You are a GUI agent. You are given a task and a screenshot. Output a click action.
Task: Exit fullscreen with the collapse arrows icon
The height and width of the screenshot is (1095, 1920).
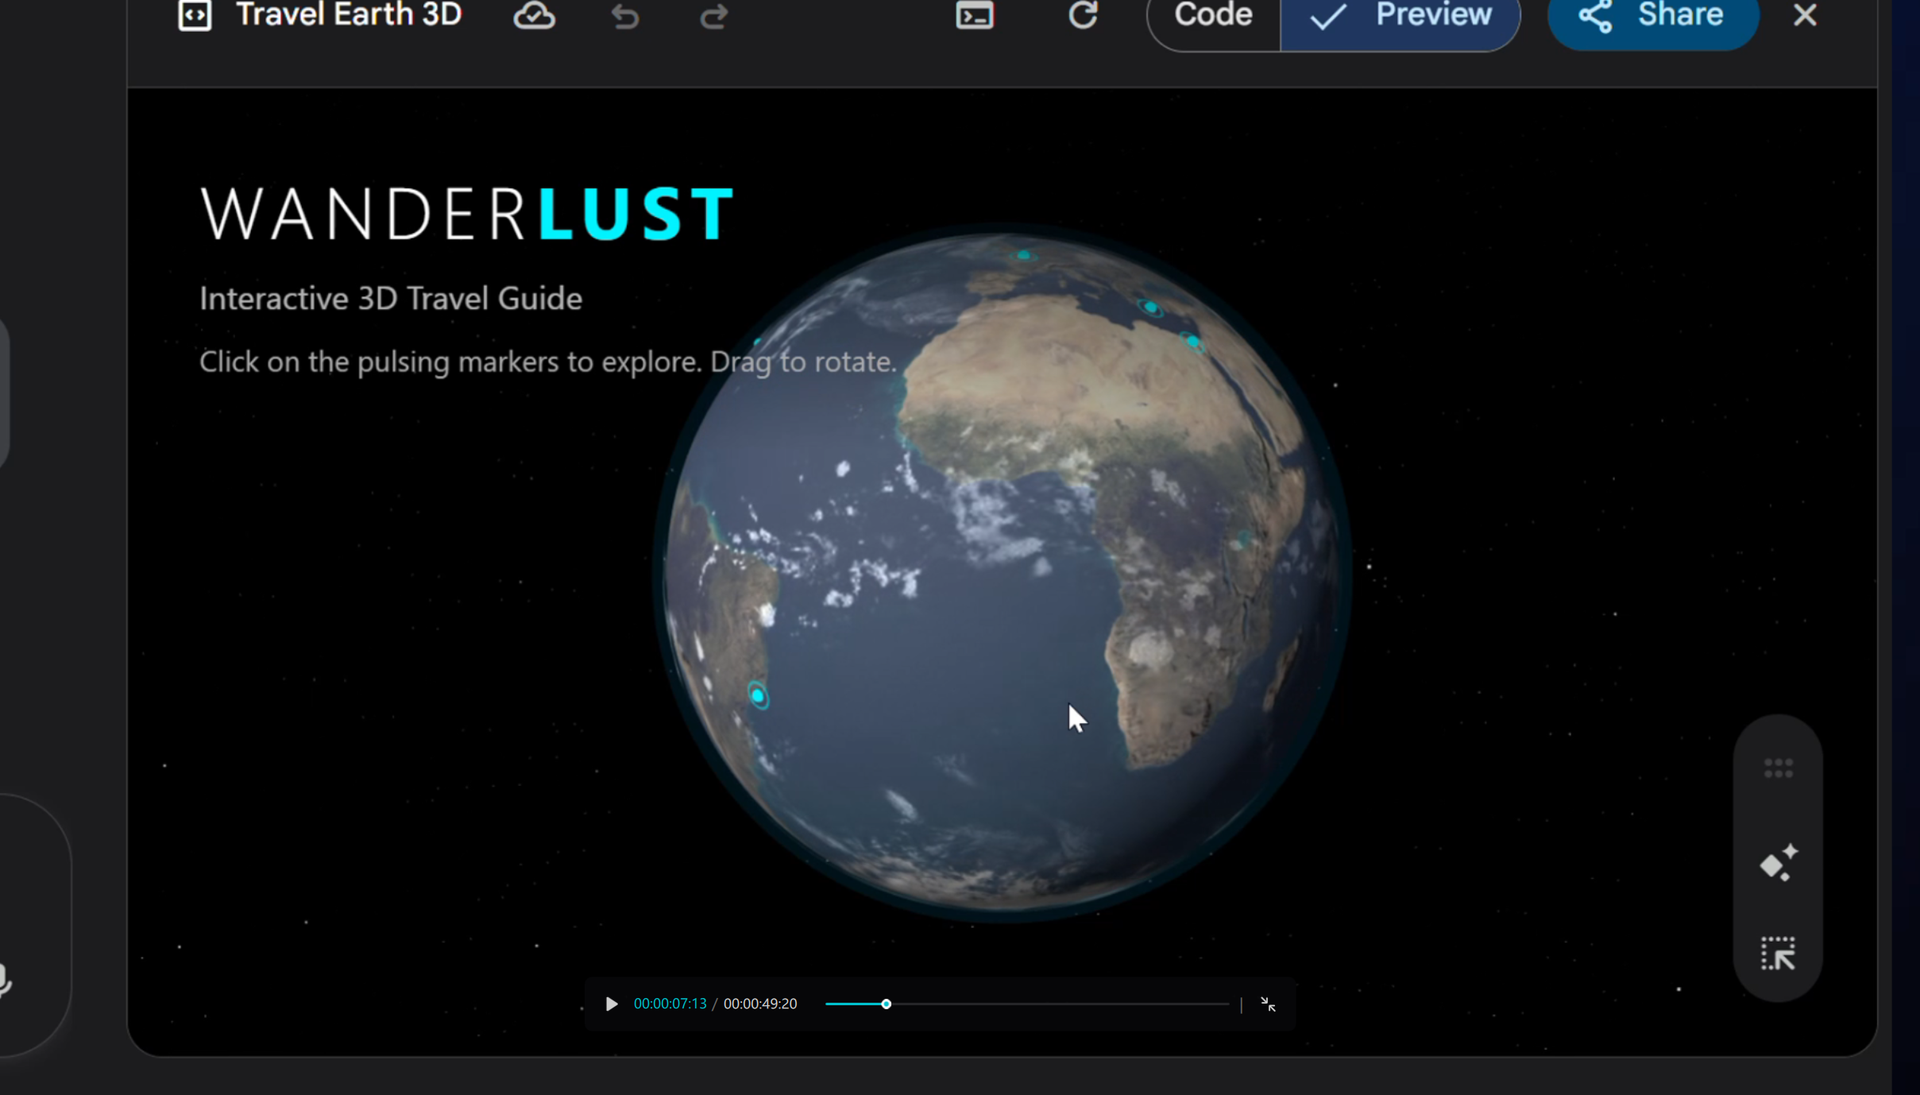pyautogui.click(x=1268, y=1004)
